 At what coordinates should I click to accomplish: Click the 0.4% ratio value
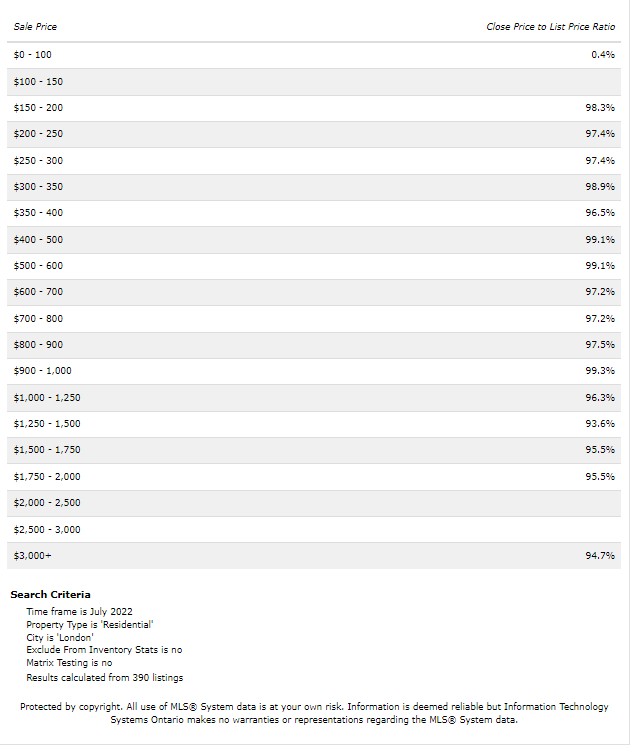coord(603,55)
